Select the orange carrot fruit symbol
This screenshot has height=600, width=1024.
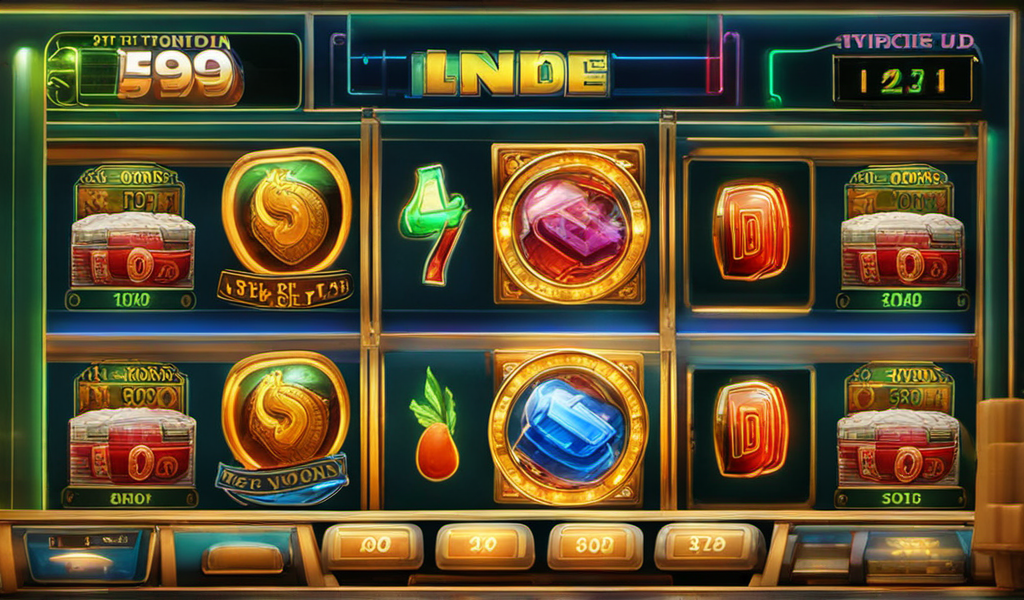(x=434, y=424)
